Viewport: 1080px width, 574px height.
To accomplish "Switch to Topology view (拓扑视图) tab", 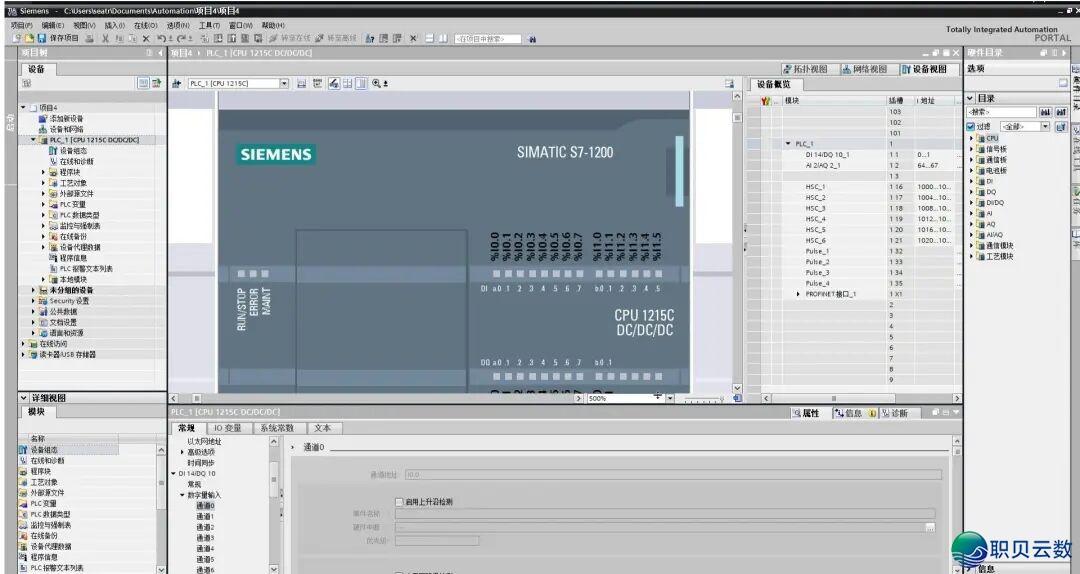I will [x=806, y=69].
